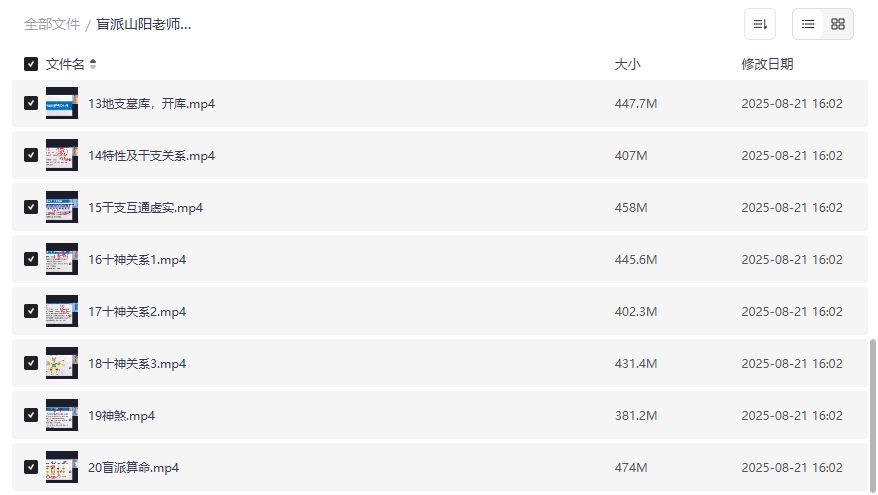Sort by the 大小 column header
This screenshot has height=495, width=878.
click(x=627, y=64)
